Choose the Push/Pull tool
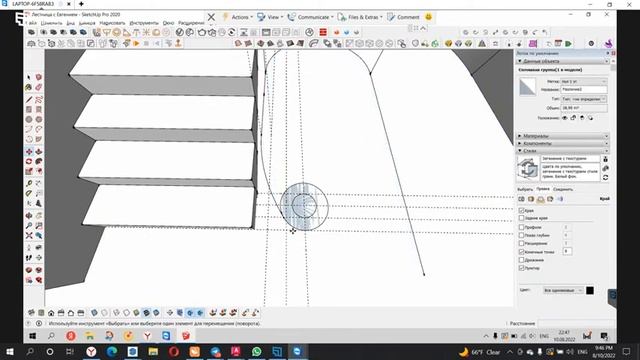Image resolution: width=640 pixels, height=360 pixels. (x=38, y=151)
